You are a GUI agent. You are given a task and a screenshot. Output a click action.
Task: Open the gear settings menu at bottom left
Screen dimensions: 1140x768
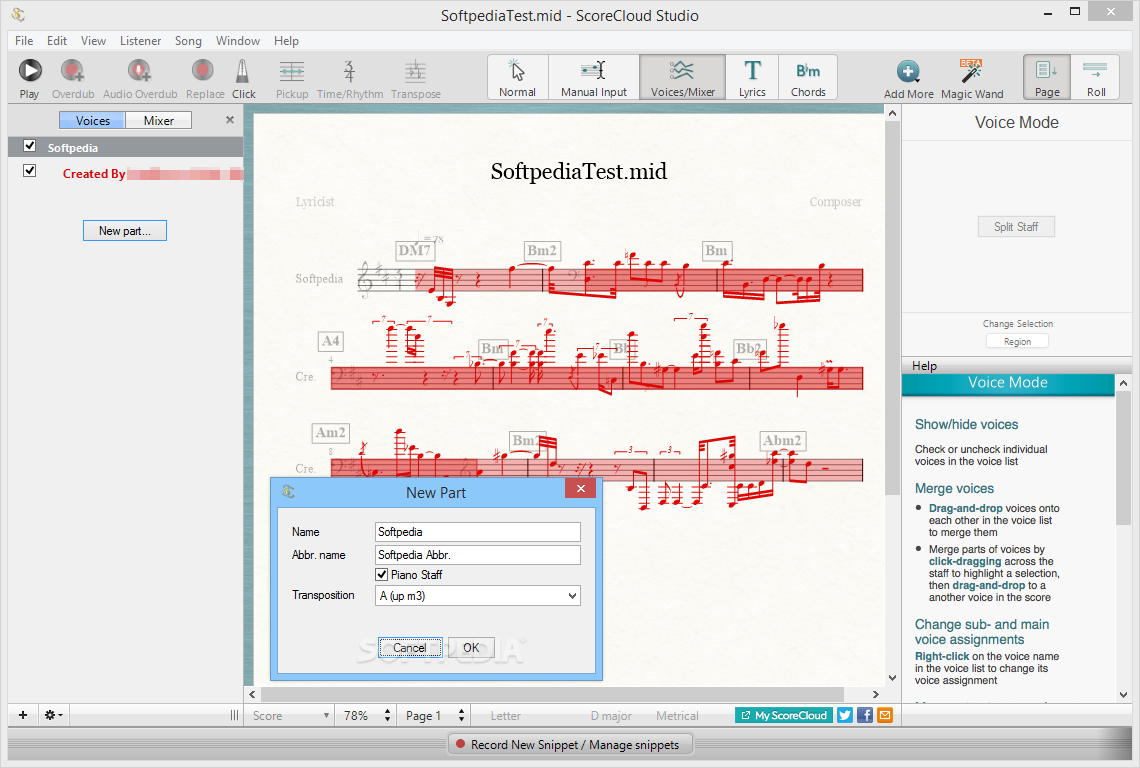(53, 715)
